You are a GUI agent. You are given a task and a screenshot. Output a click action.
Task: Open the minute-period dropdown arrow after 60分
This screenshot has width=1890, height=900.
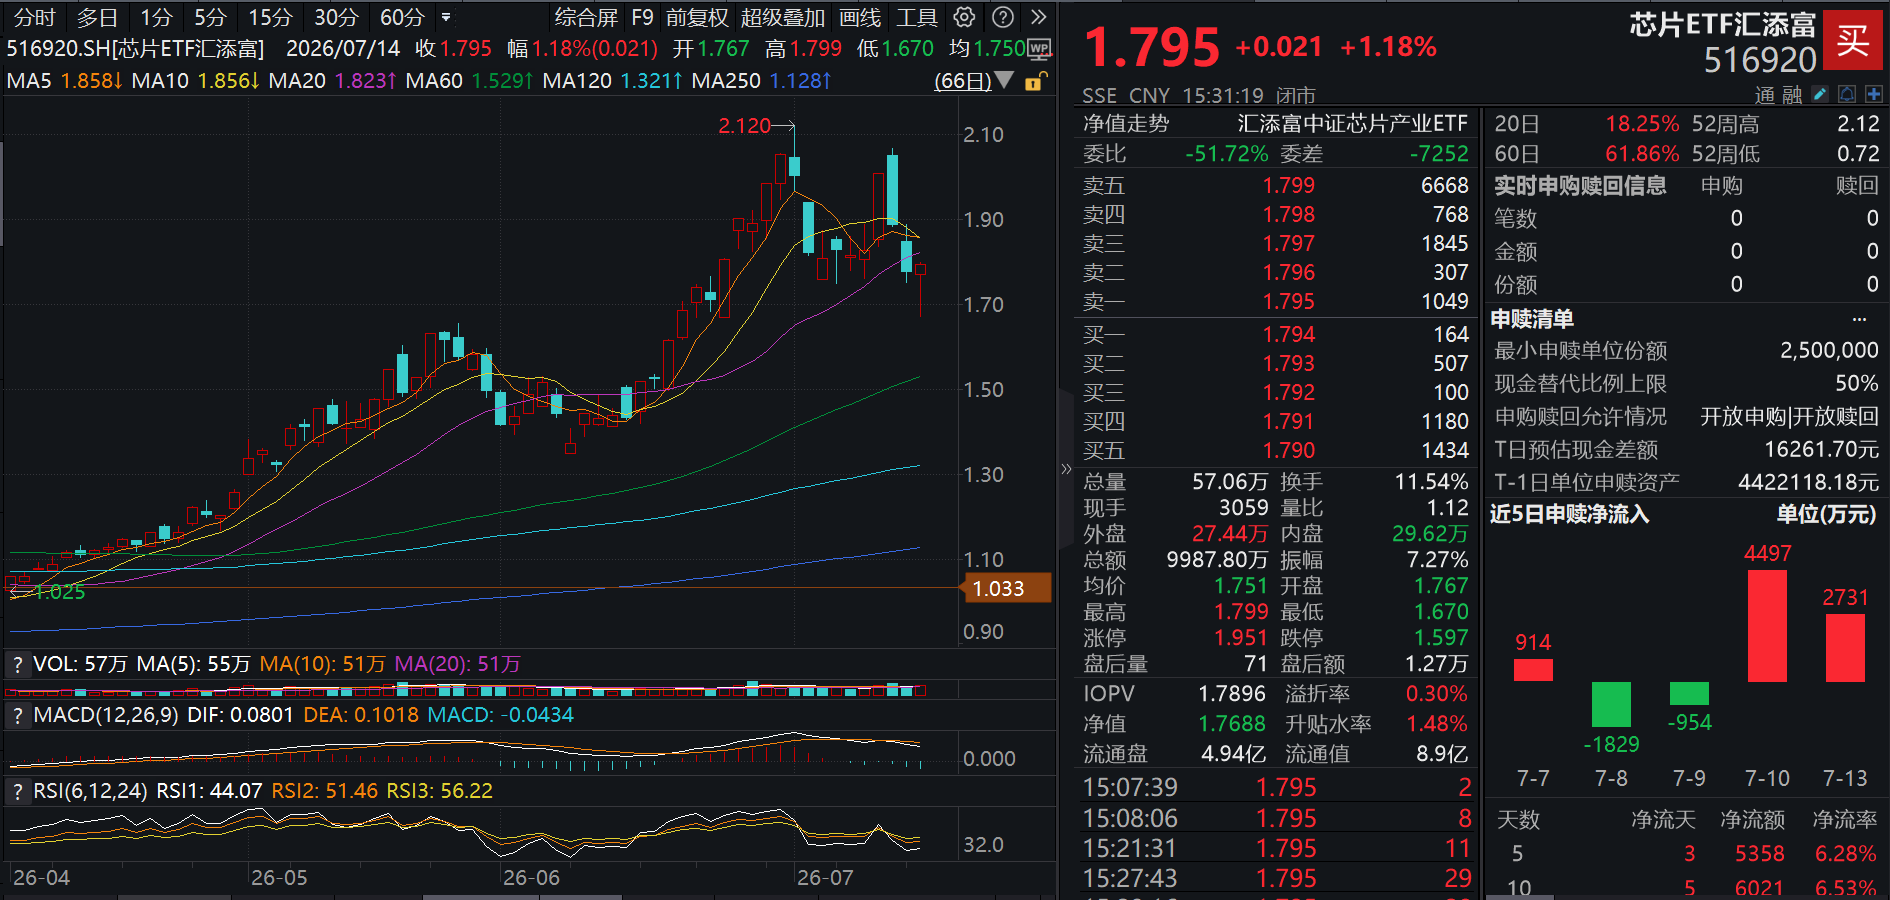446,17
